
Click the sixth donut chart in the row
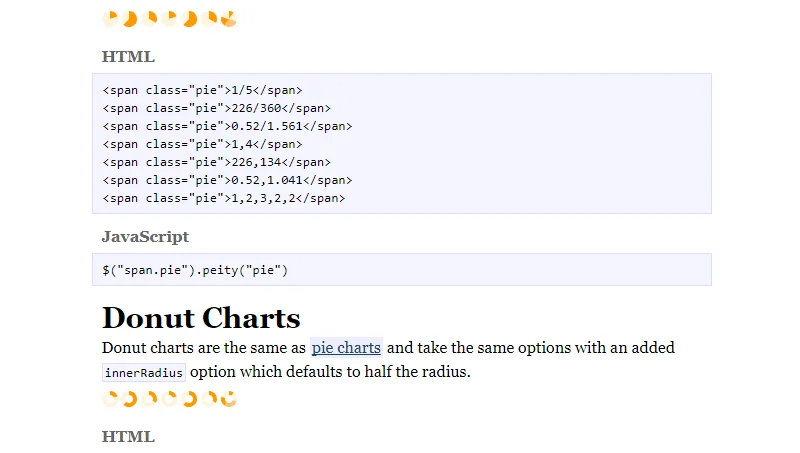[209, 399]
